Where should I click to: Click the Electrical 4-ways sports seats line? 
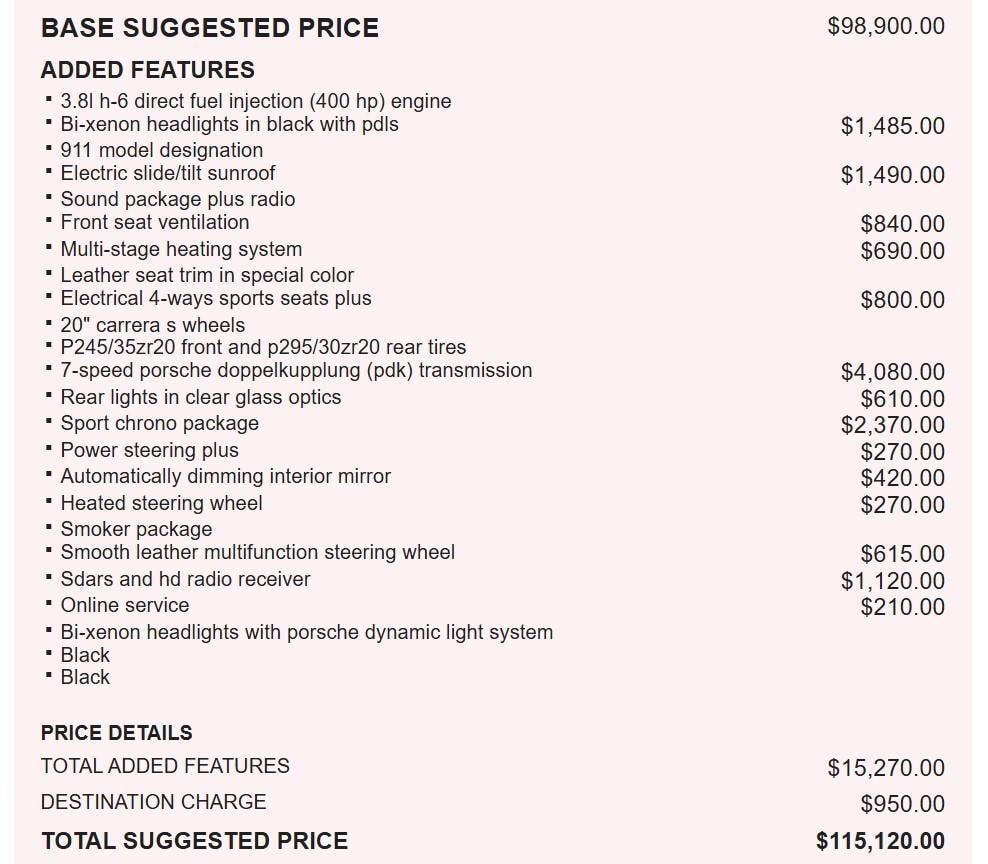tap(215, 298)
